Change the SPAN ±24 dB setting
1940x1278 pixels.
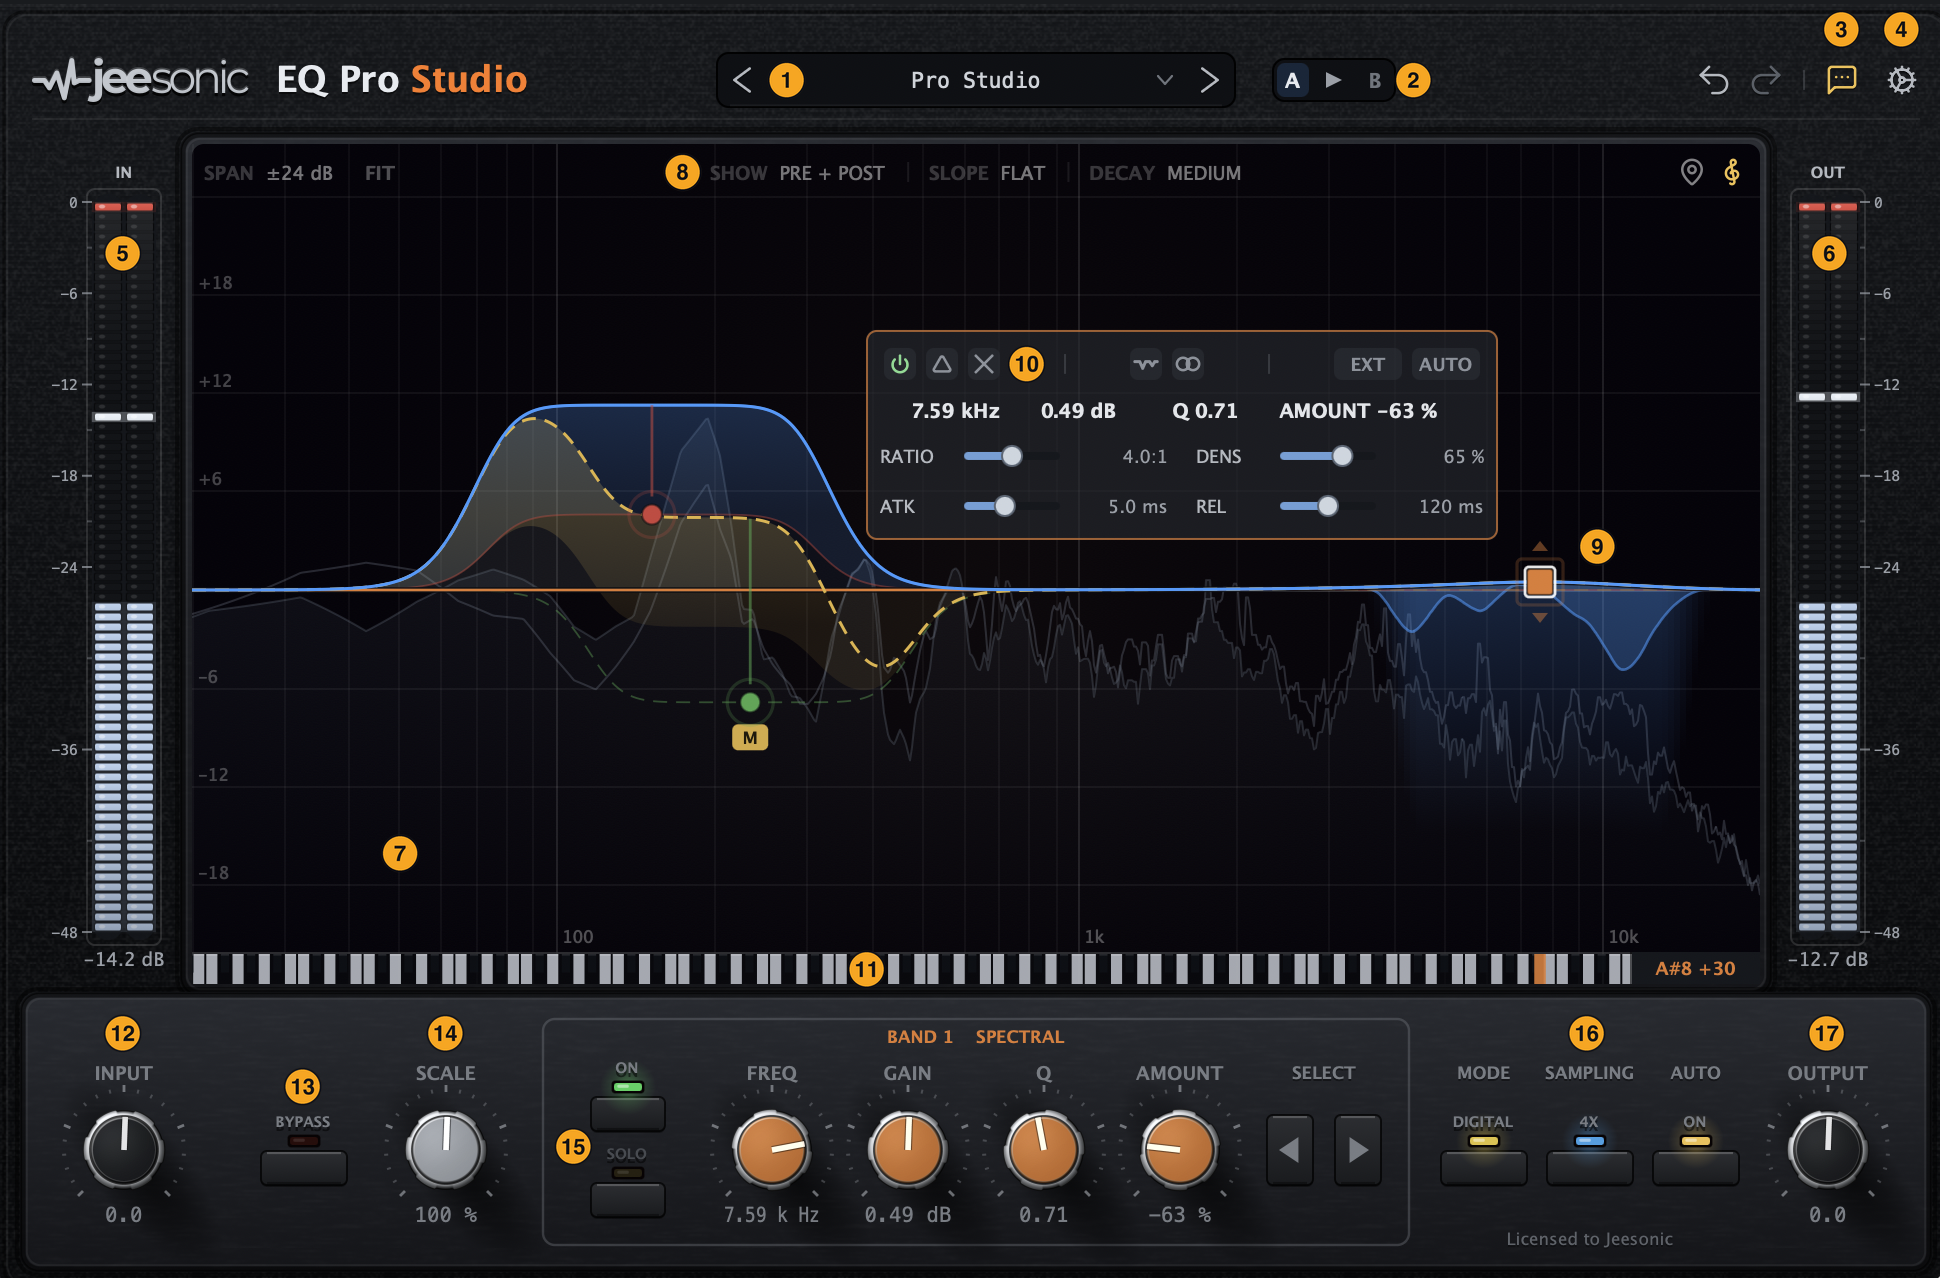268,173
